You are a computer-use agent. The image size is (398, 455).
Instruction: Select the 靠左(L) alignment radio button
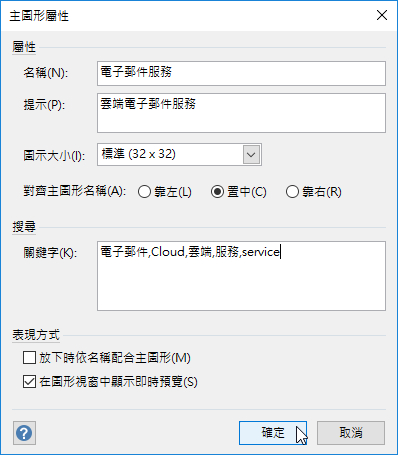point(144,192)
